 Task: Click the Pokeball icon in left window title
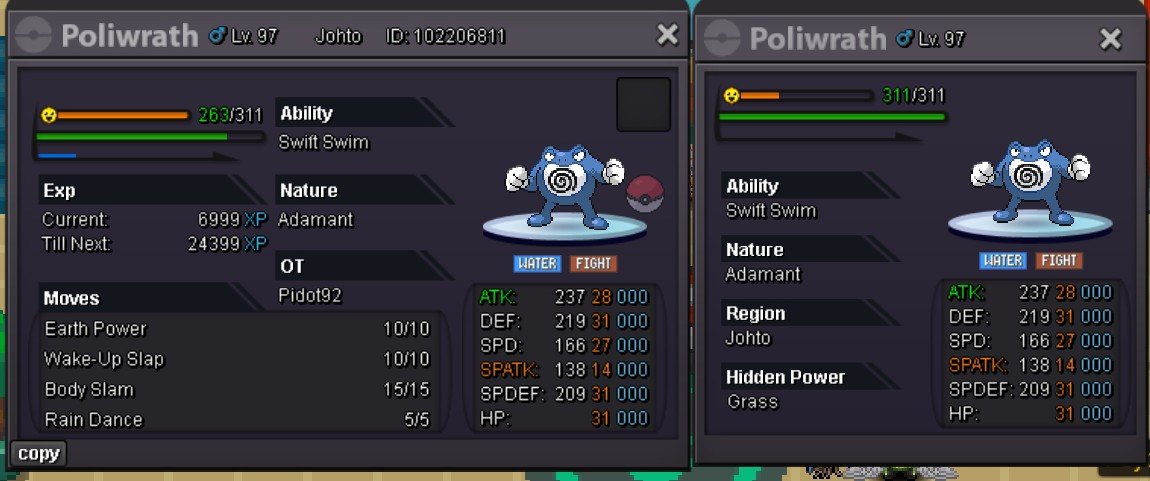[34, 34]
